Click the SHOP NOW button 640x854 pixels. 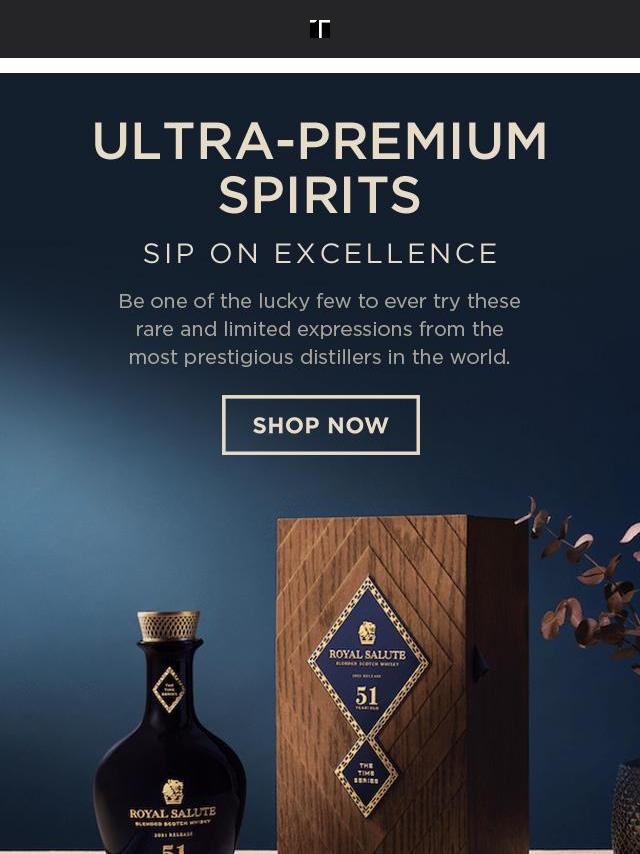320,425
